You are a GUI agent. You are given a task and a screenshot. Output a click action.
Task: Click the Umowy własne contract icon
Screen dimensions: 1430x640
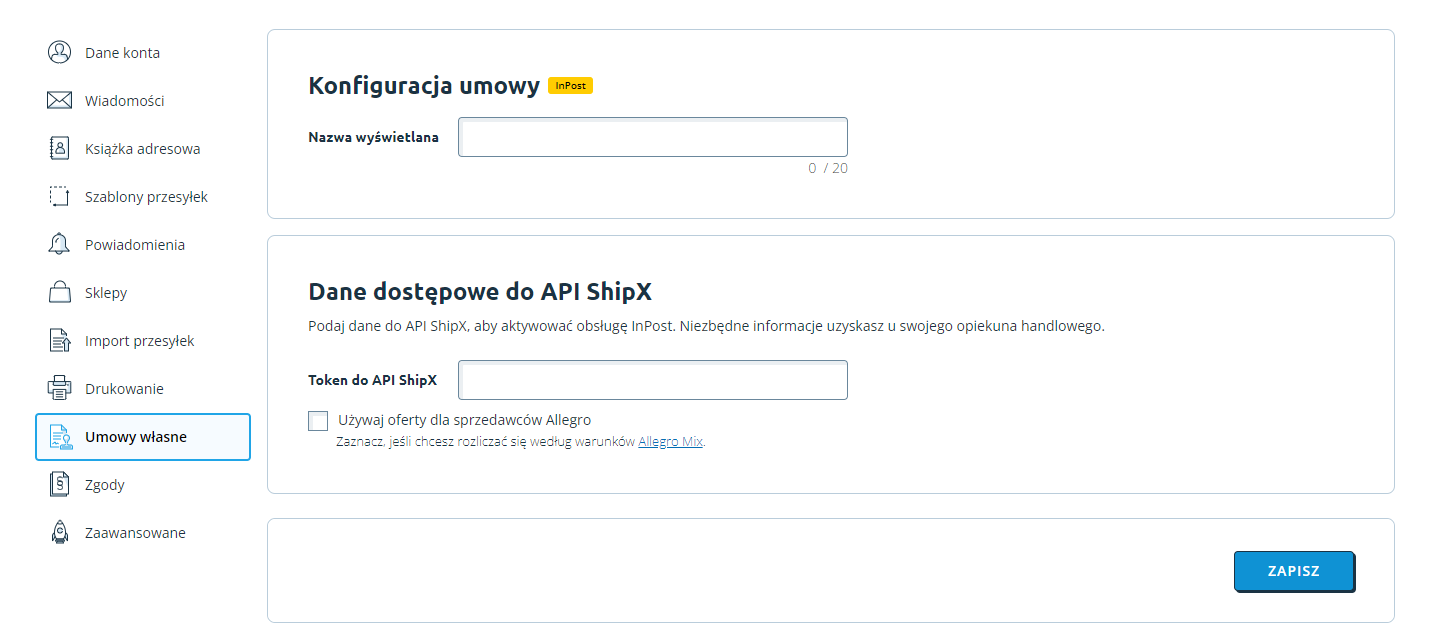point(61,437)
